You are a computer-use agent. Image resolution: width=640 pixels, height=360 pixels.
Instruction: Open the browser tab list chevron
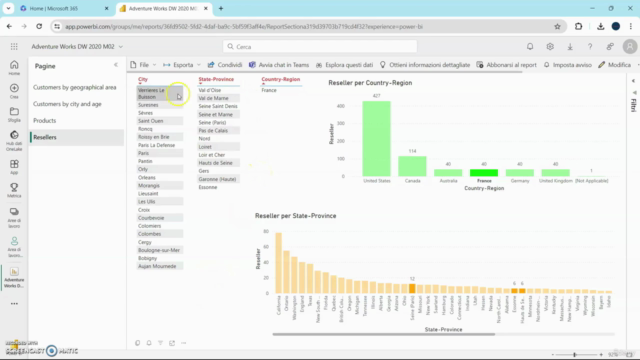coord(8,8)
